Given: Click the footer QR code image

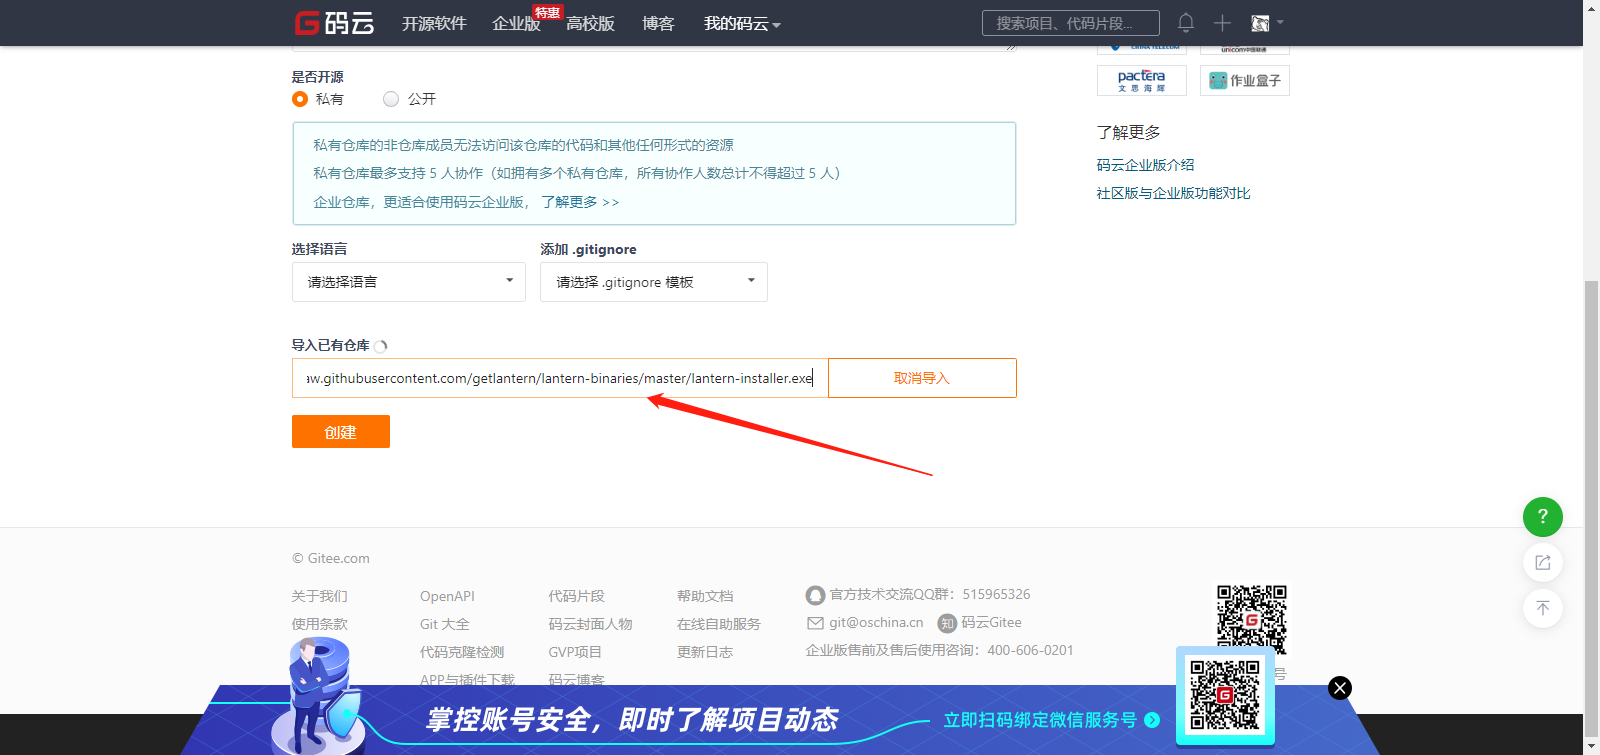Looking at the screenshot, I should coord(1251,619).
